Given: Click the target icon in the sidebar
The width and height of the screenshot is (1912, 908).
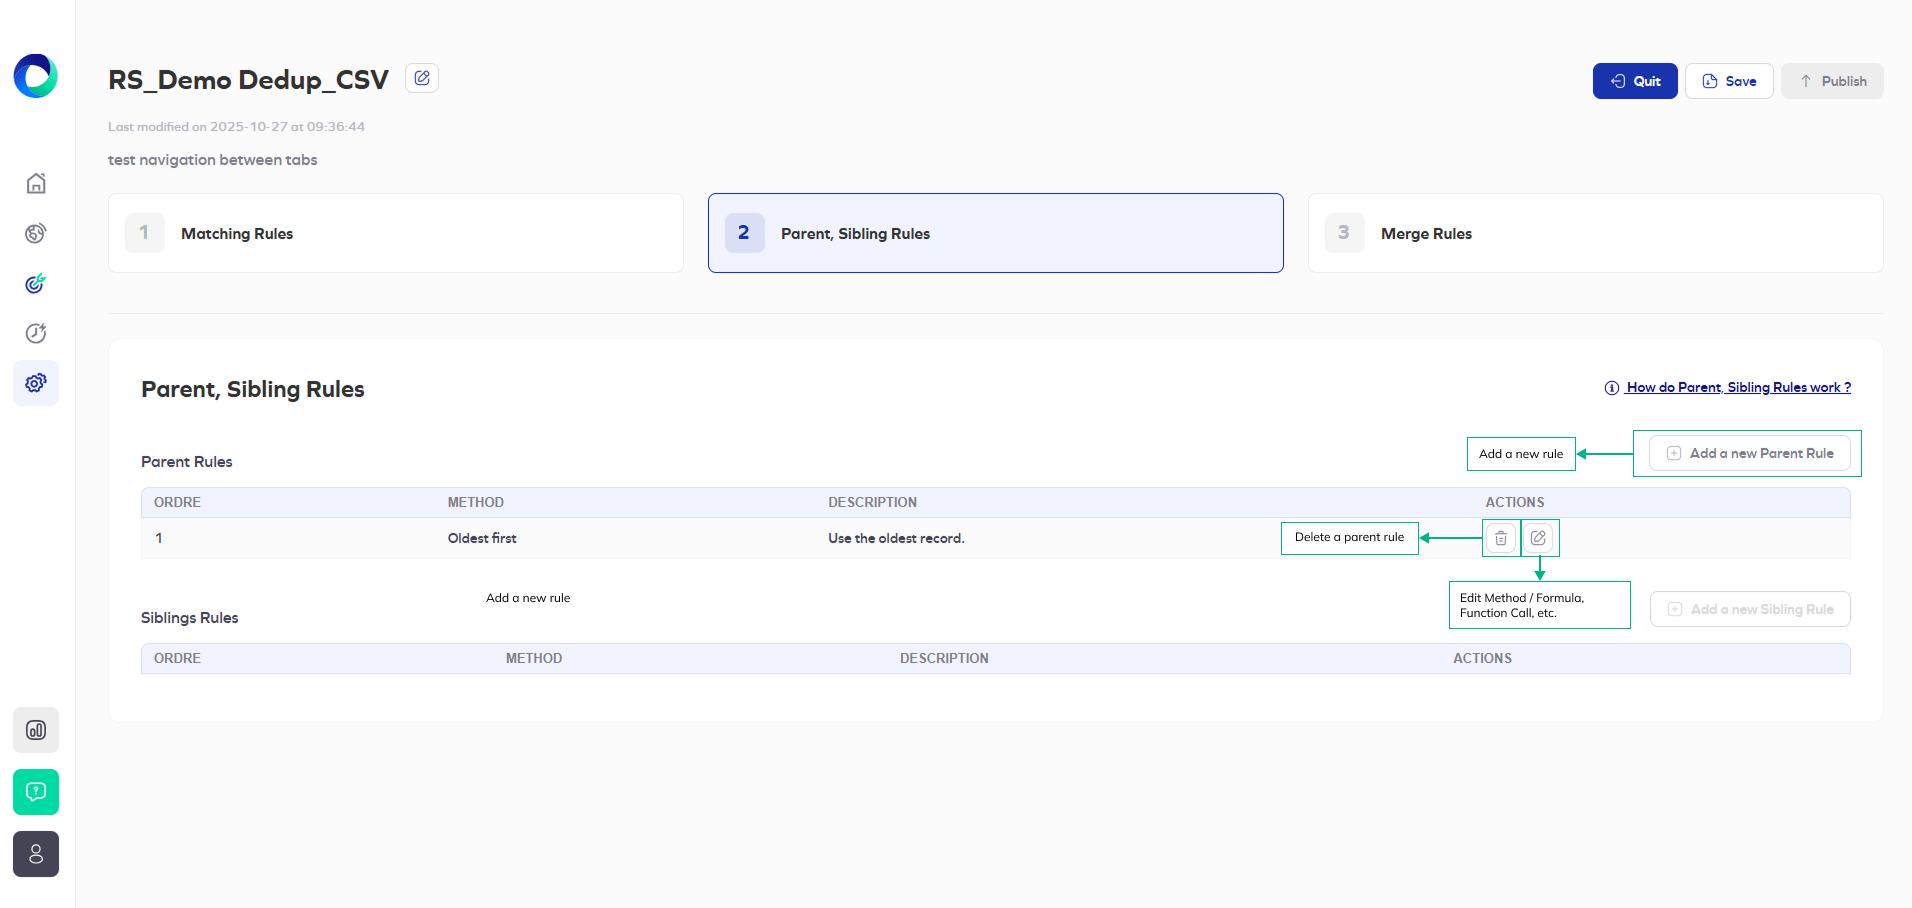Looking at the screenshot, I should pos(36,283).
